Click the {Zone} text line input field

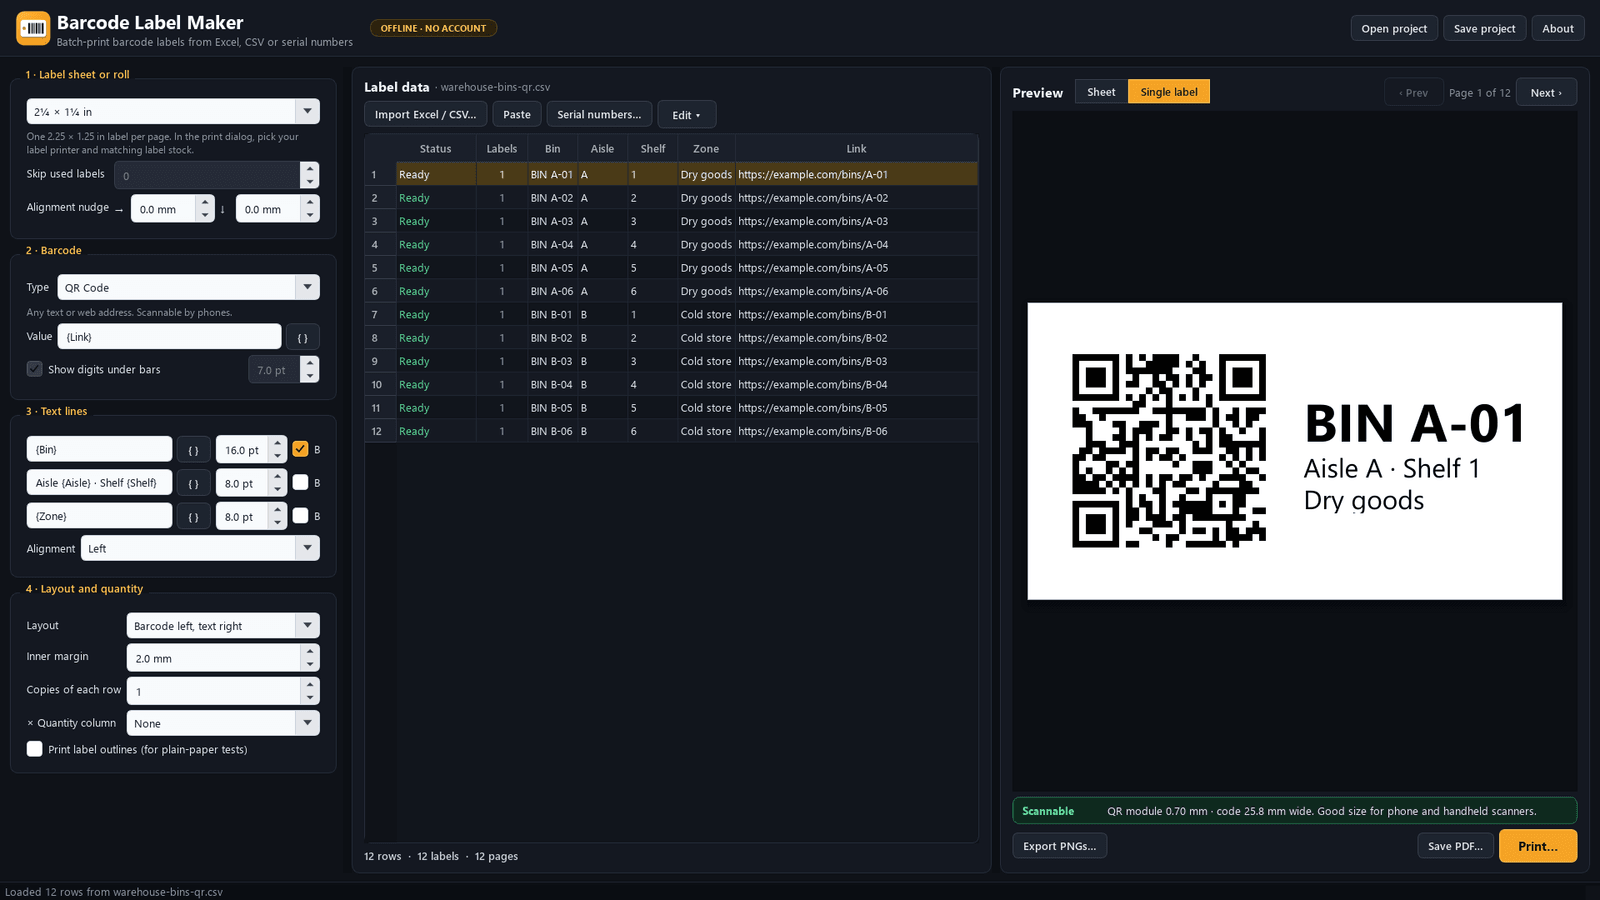click(99, 516)
